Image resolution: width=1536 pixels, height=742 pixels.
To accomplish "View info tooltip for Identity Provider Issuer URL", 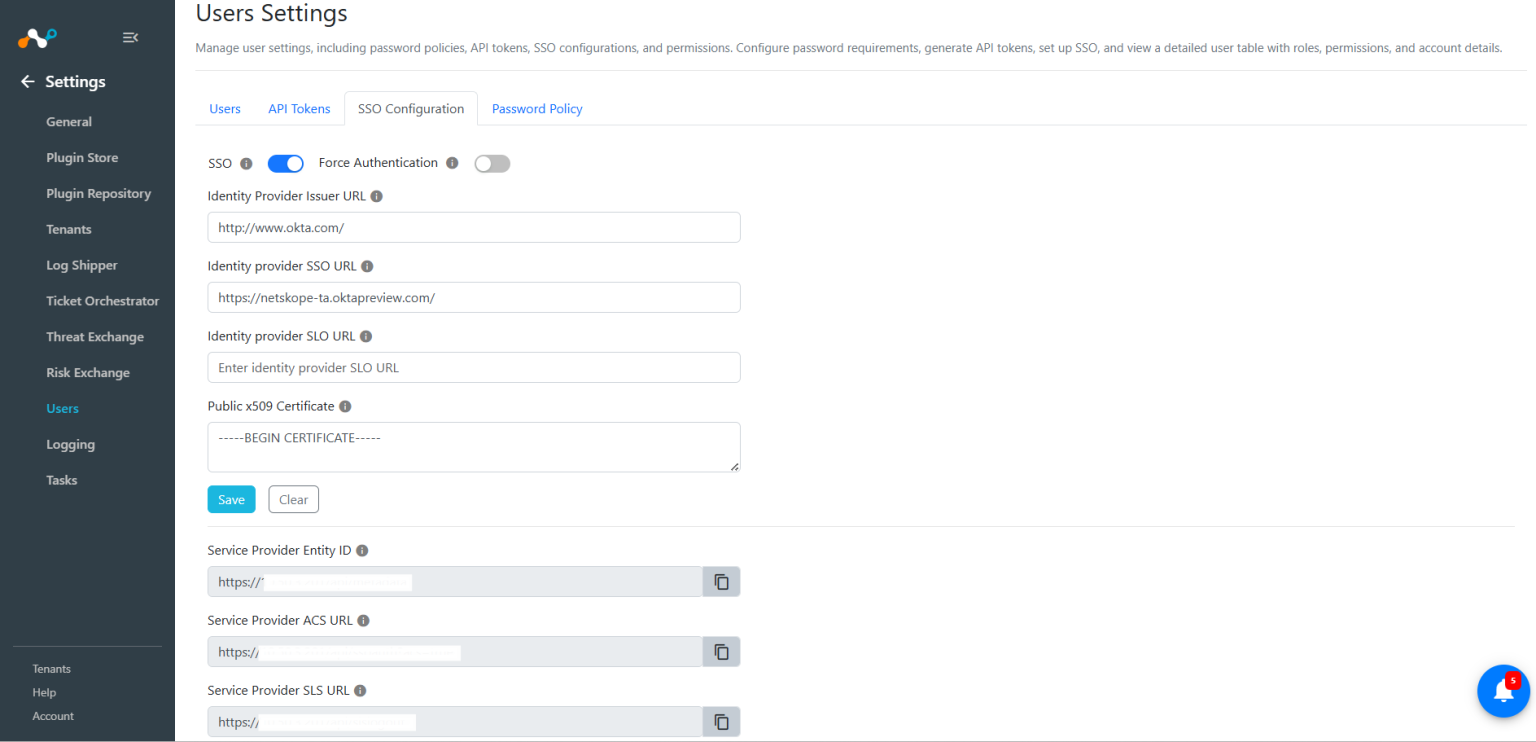I will click(376, 196).
